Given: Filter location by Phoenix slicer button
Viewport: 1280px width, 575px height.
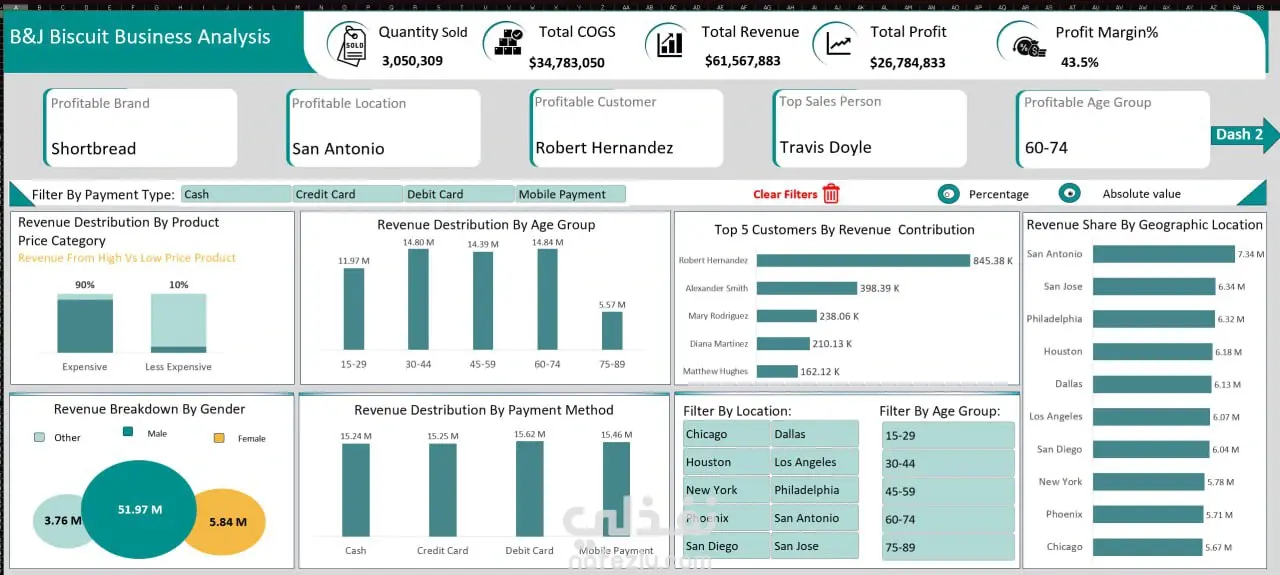Looking at the screenshot, I should pyautogui.click(x=726, y=518).
